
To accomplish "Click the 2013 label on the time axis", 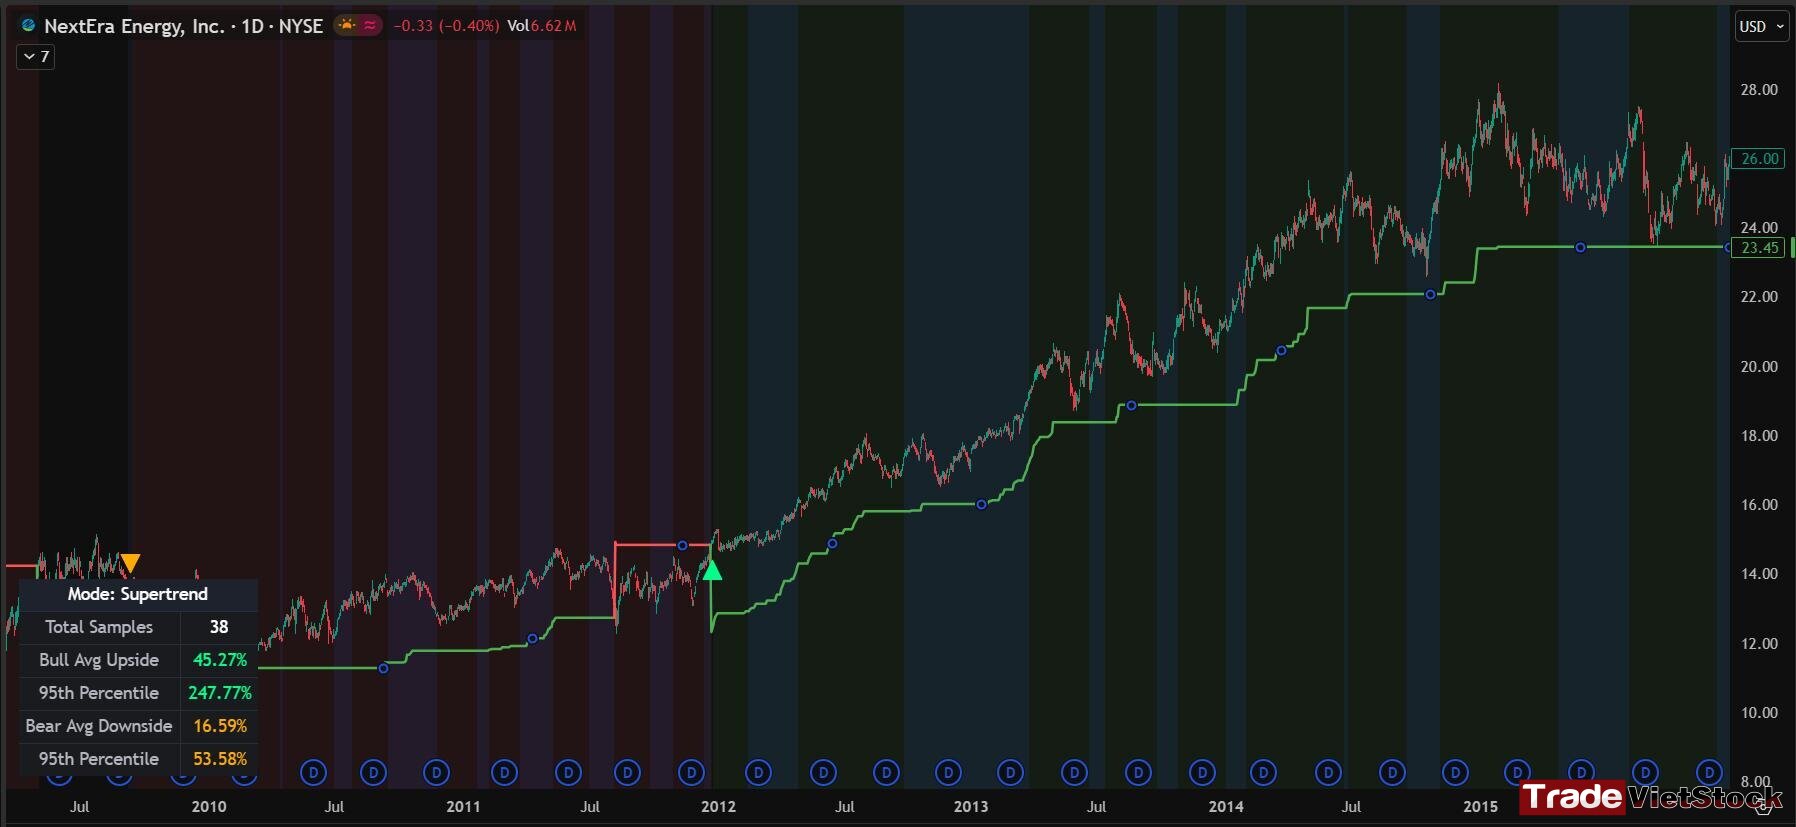I will (x=971, y=806).
